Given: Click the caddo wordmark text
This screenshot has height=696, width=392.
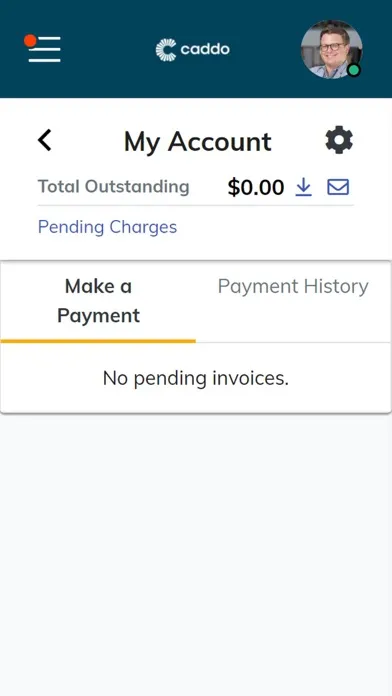Looking at the screenshot, I should tap(205, 49).
